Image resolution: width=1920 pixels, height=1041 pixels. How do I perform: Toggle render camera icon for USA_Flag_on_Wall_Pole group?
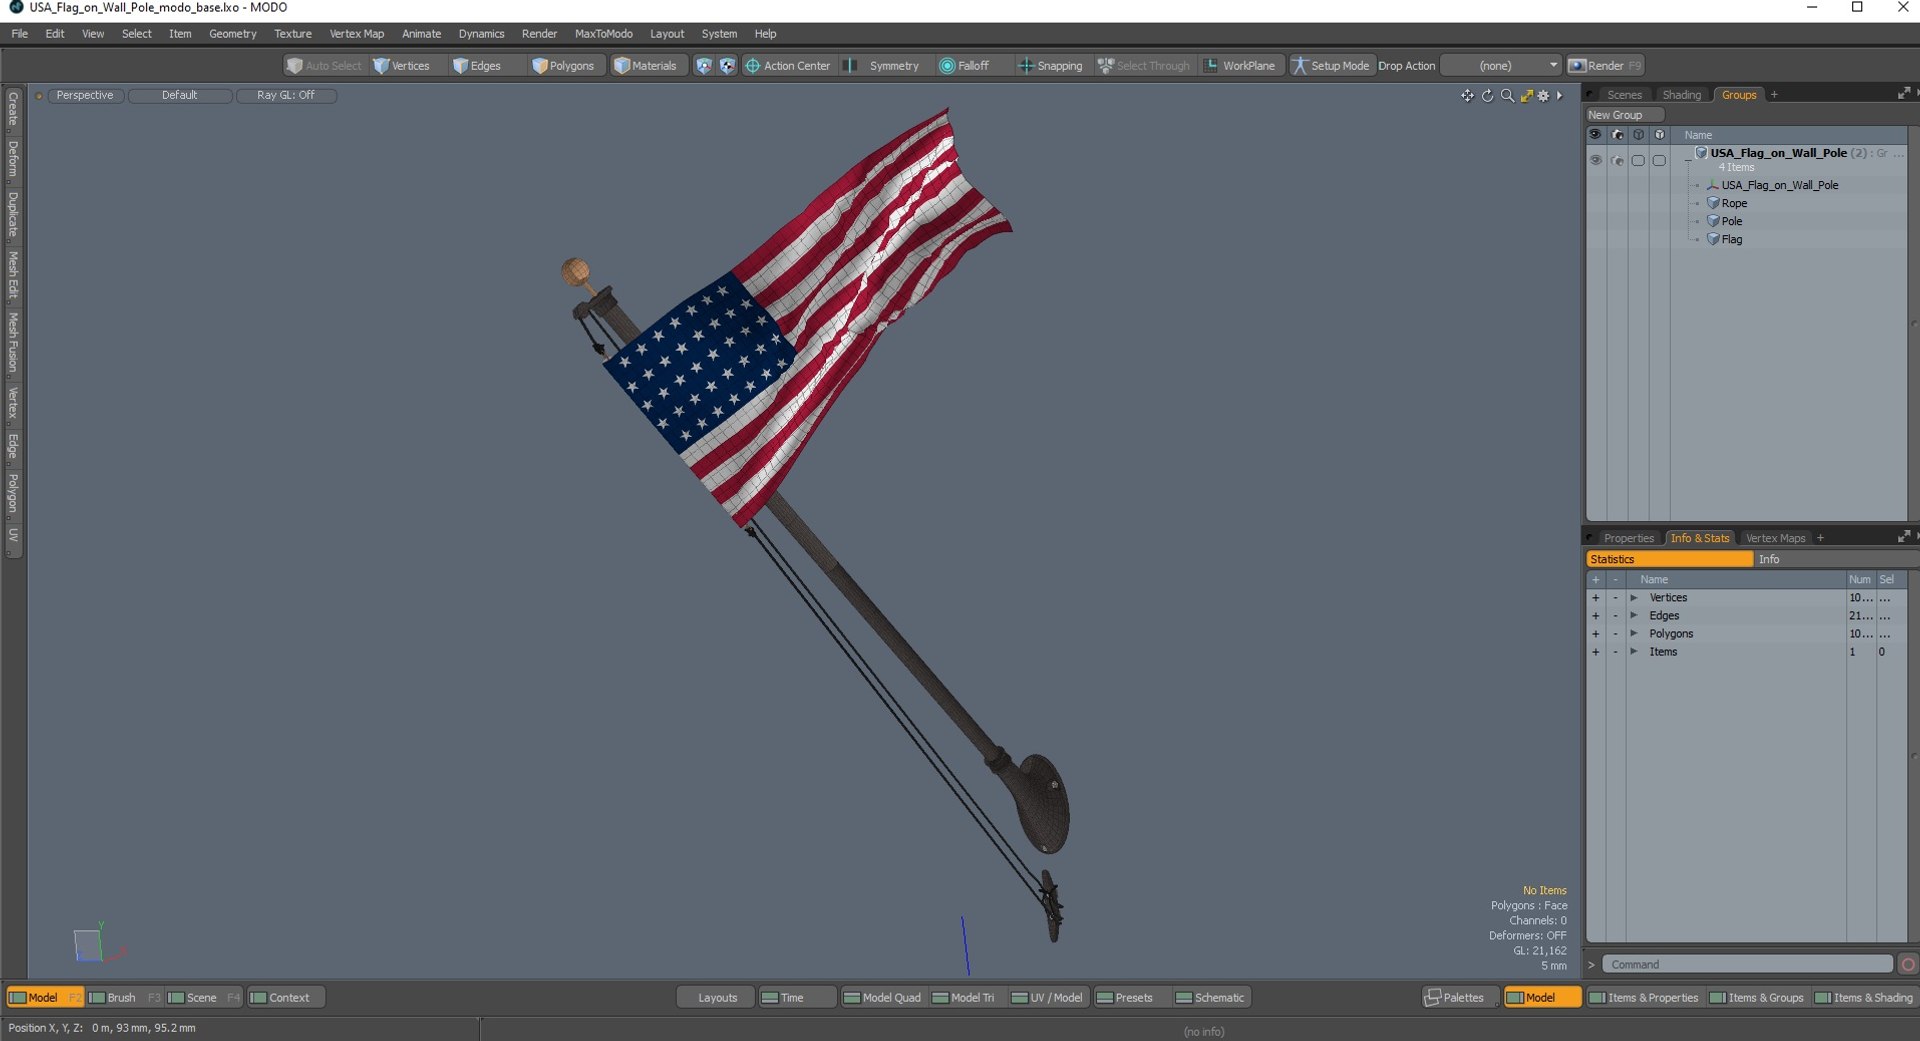click(1617, 160)
